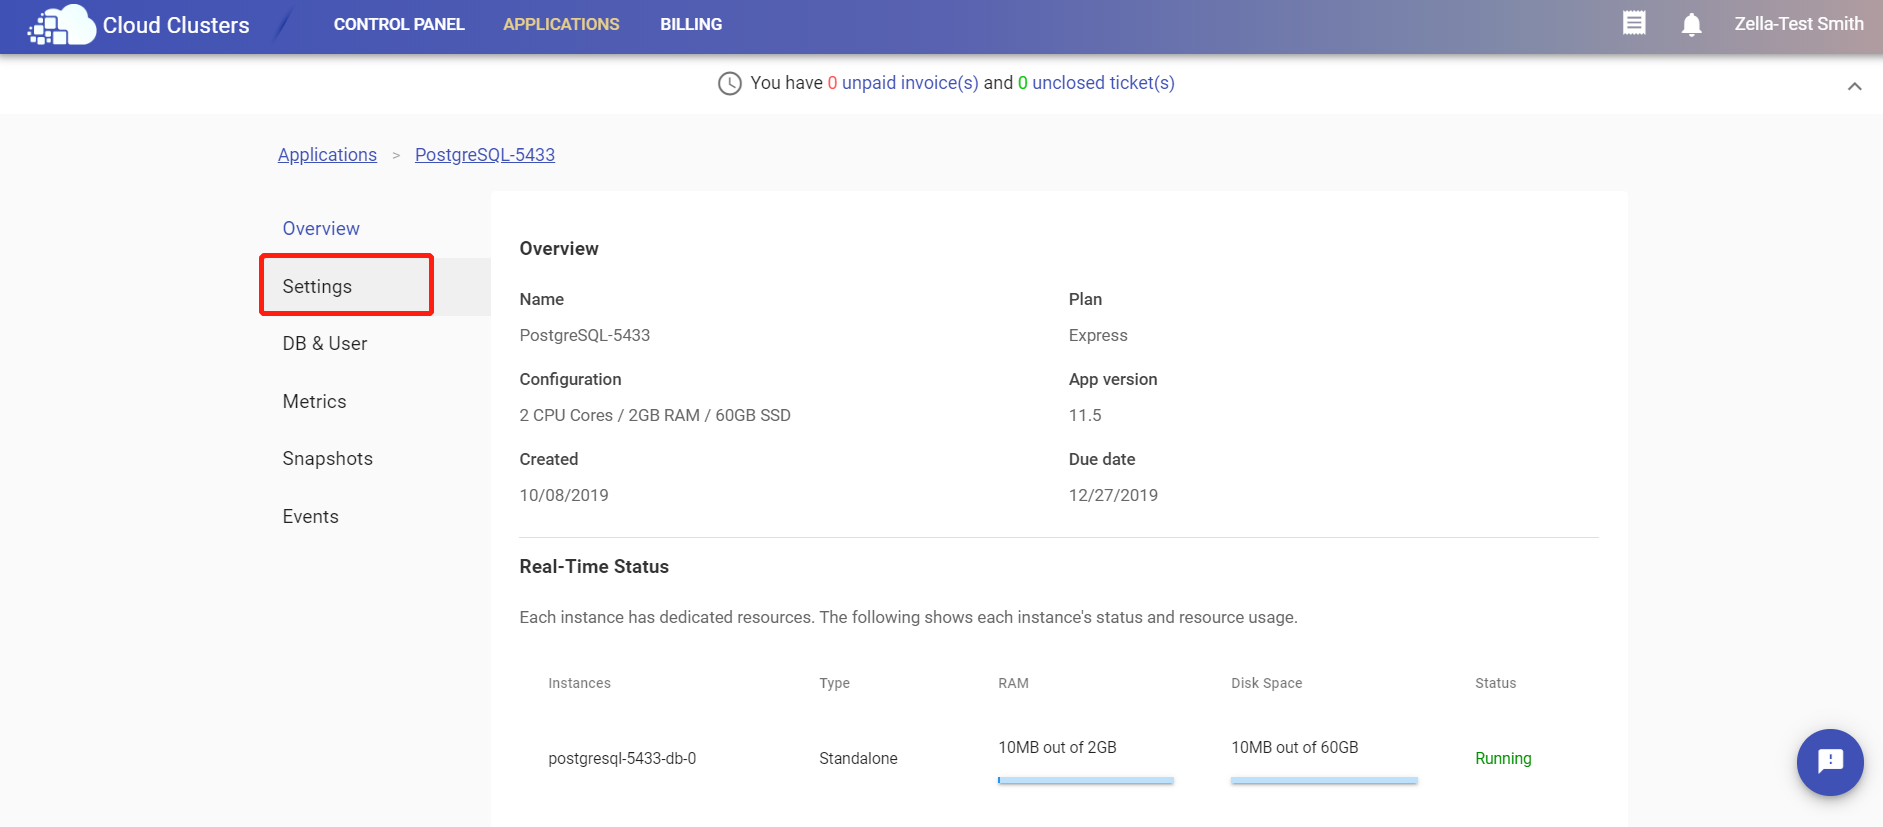The width and height of the screenshot is (1883, 827).
Task: Open the tickets list icon in the header
Action: (x=1634, y=23)
